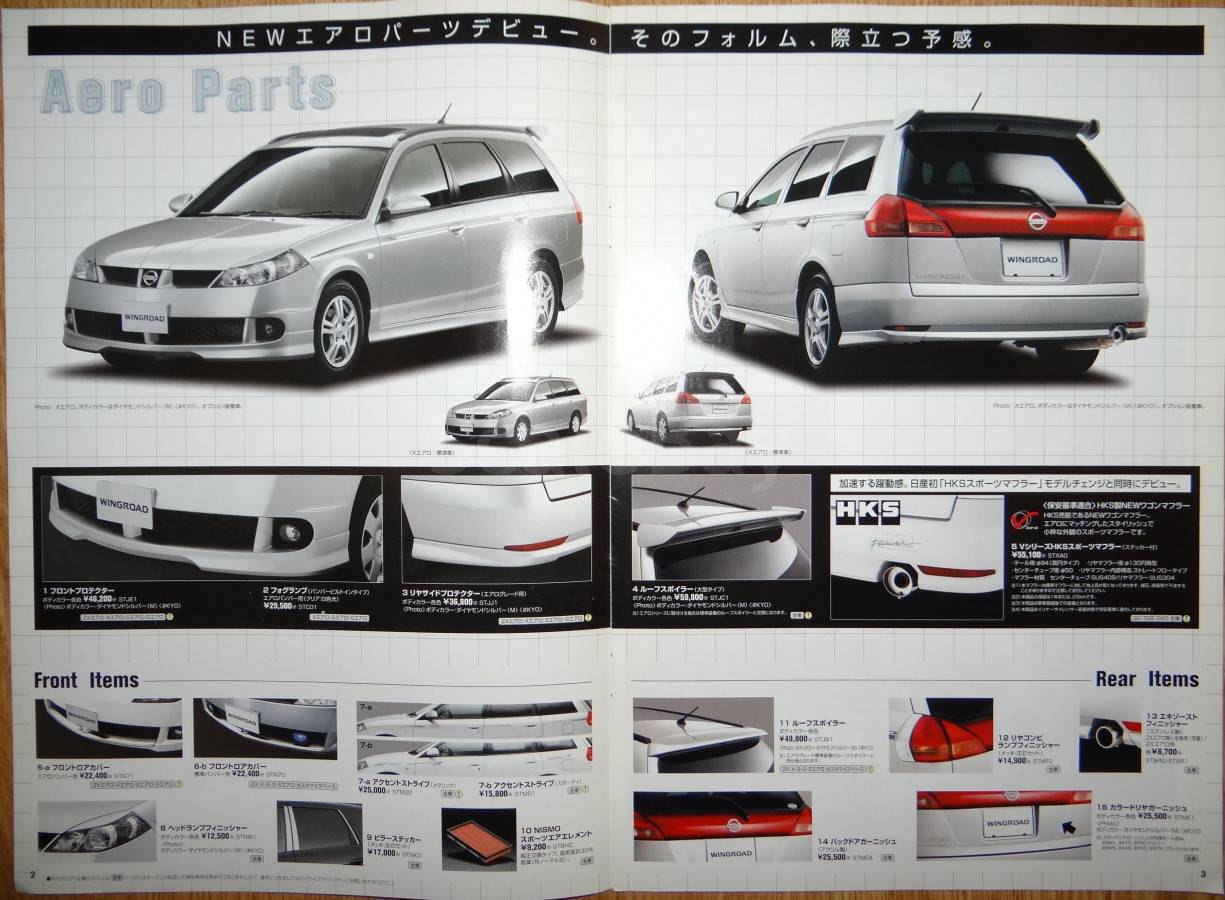1225x900 pixels.
Task: Select the large roof spoiler photo, item 4
Action: pyautogui.click(x=720, y=527)
